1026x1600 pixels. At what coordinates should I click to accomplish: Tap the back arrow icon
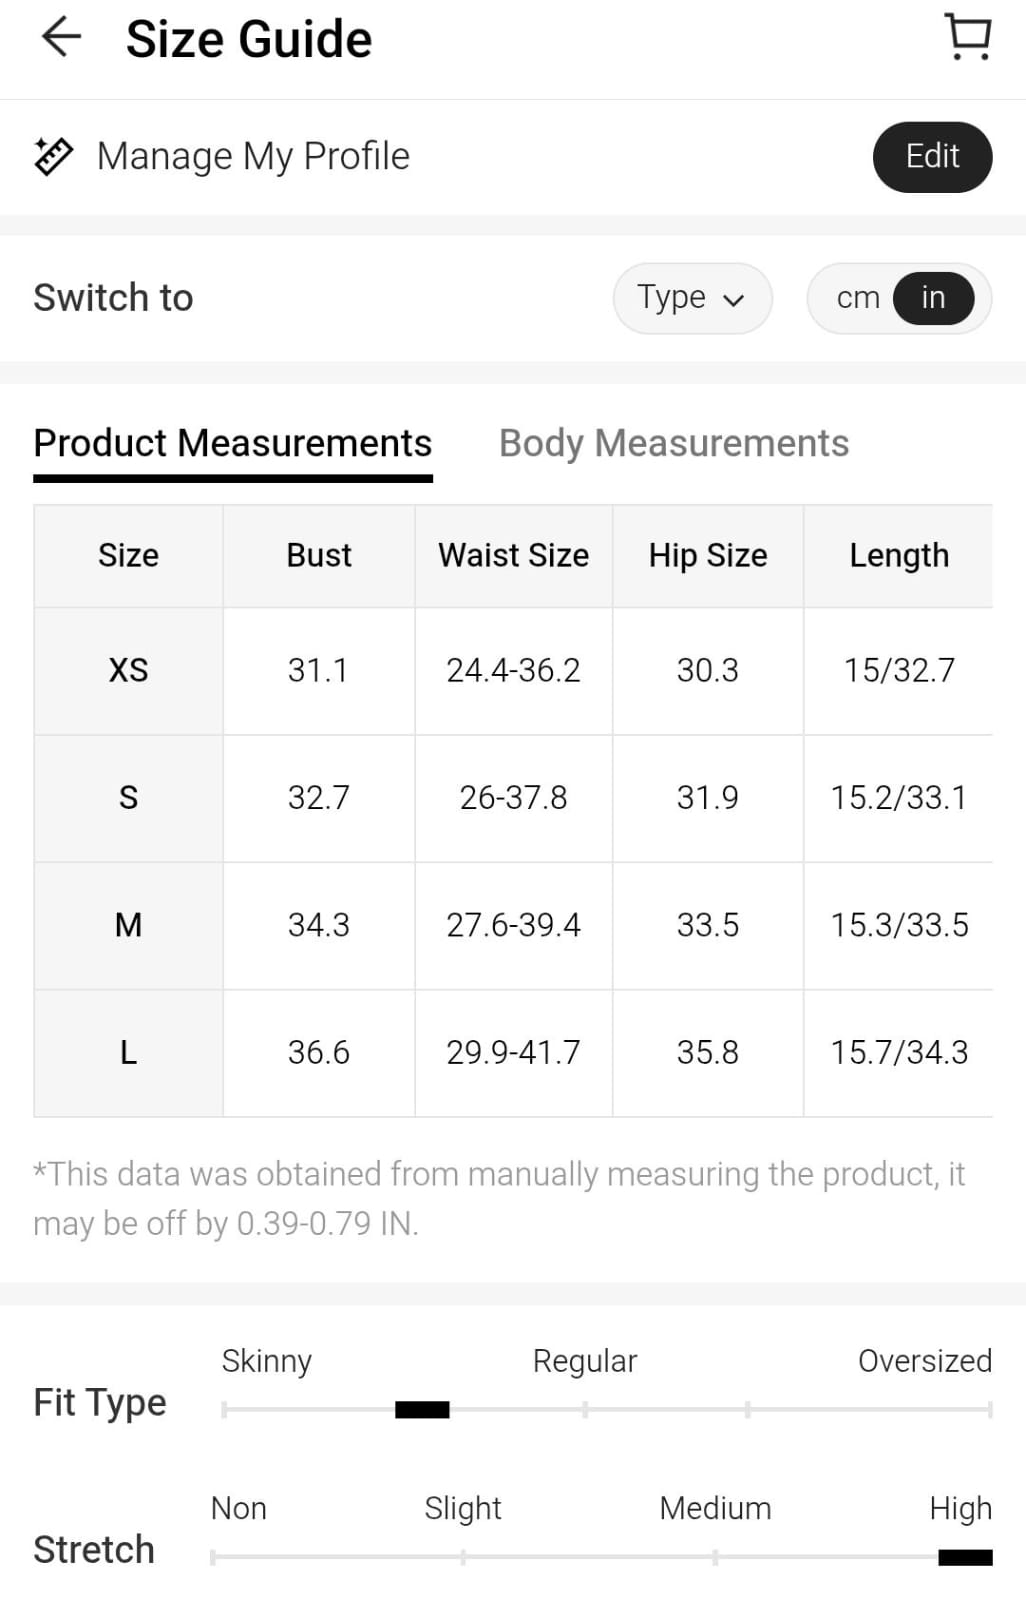pos(61,38)
